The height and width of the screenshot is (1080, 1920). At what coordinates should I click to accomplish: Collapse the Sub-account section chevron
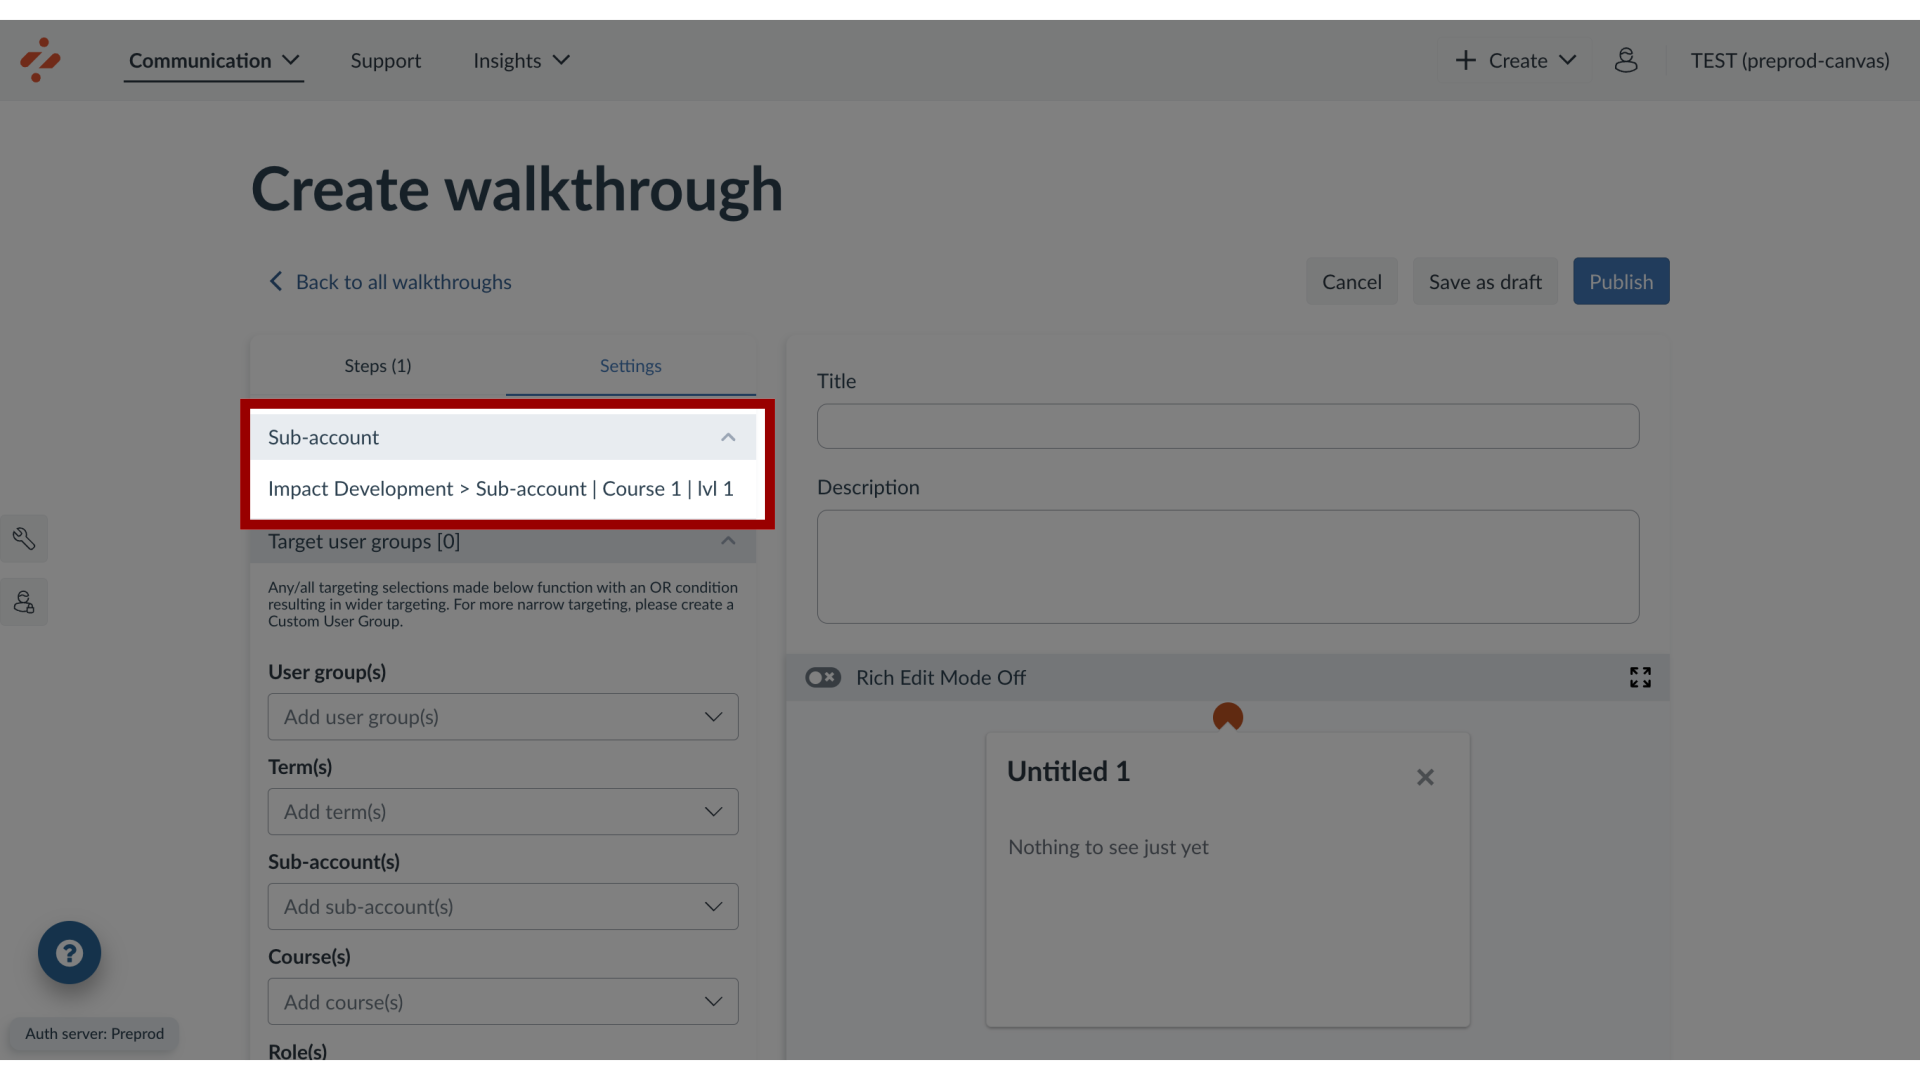pyautogui.click(x=727, y=436)
